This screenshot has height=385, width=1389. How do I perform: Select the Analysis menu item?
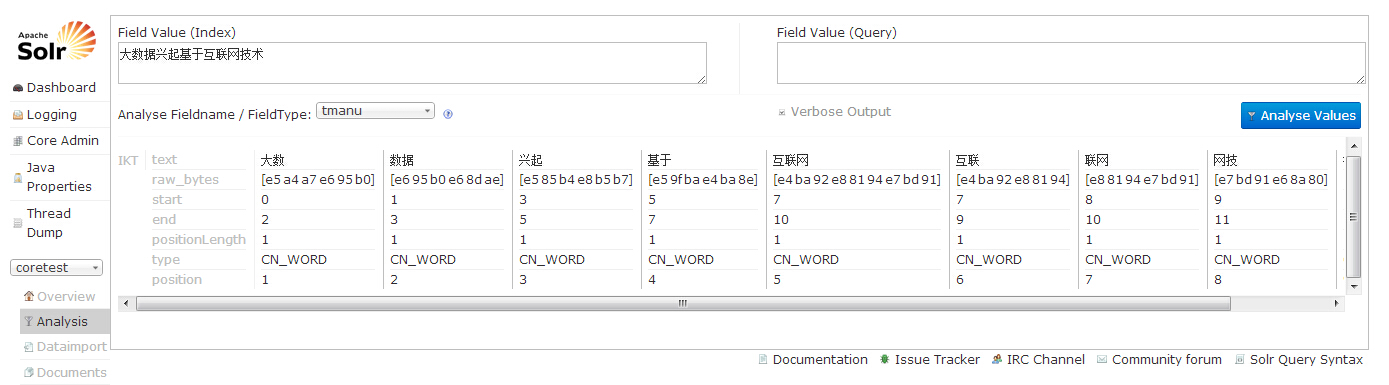coord(62,322)
